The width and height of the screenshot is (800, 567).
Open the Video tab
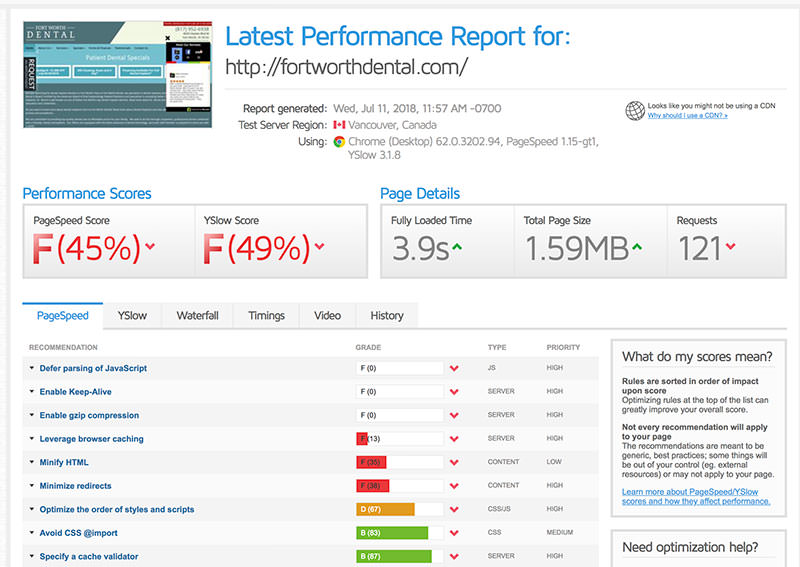point(328,316)
